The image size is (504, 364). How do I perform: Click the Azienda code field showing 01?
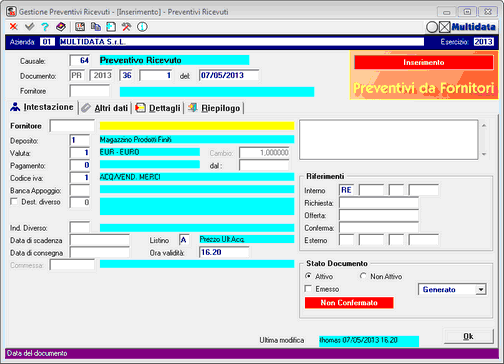(47, 42)
